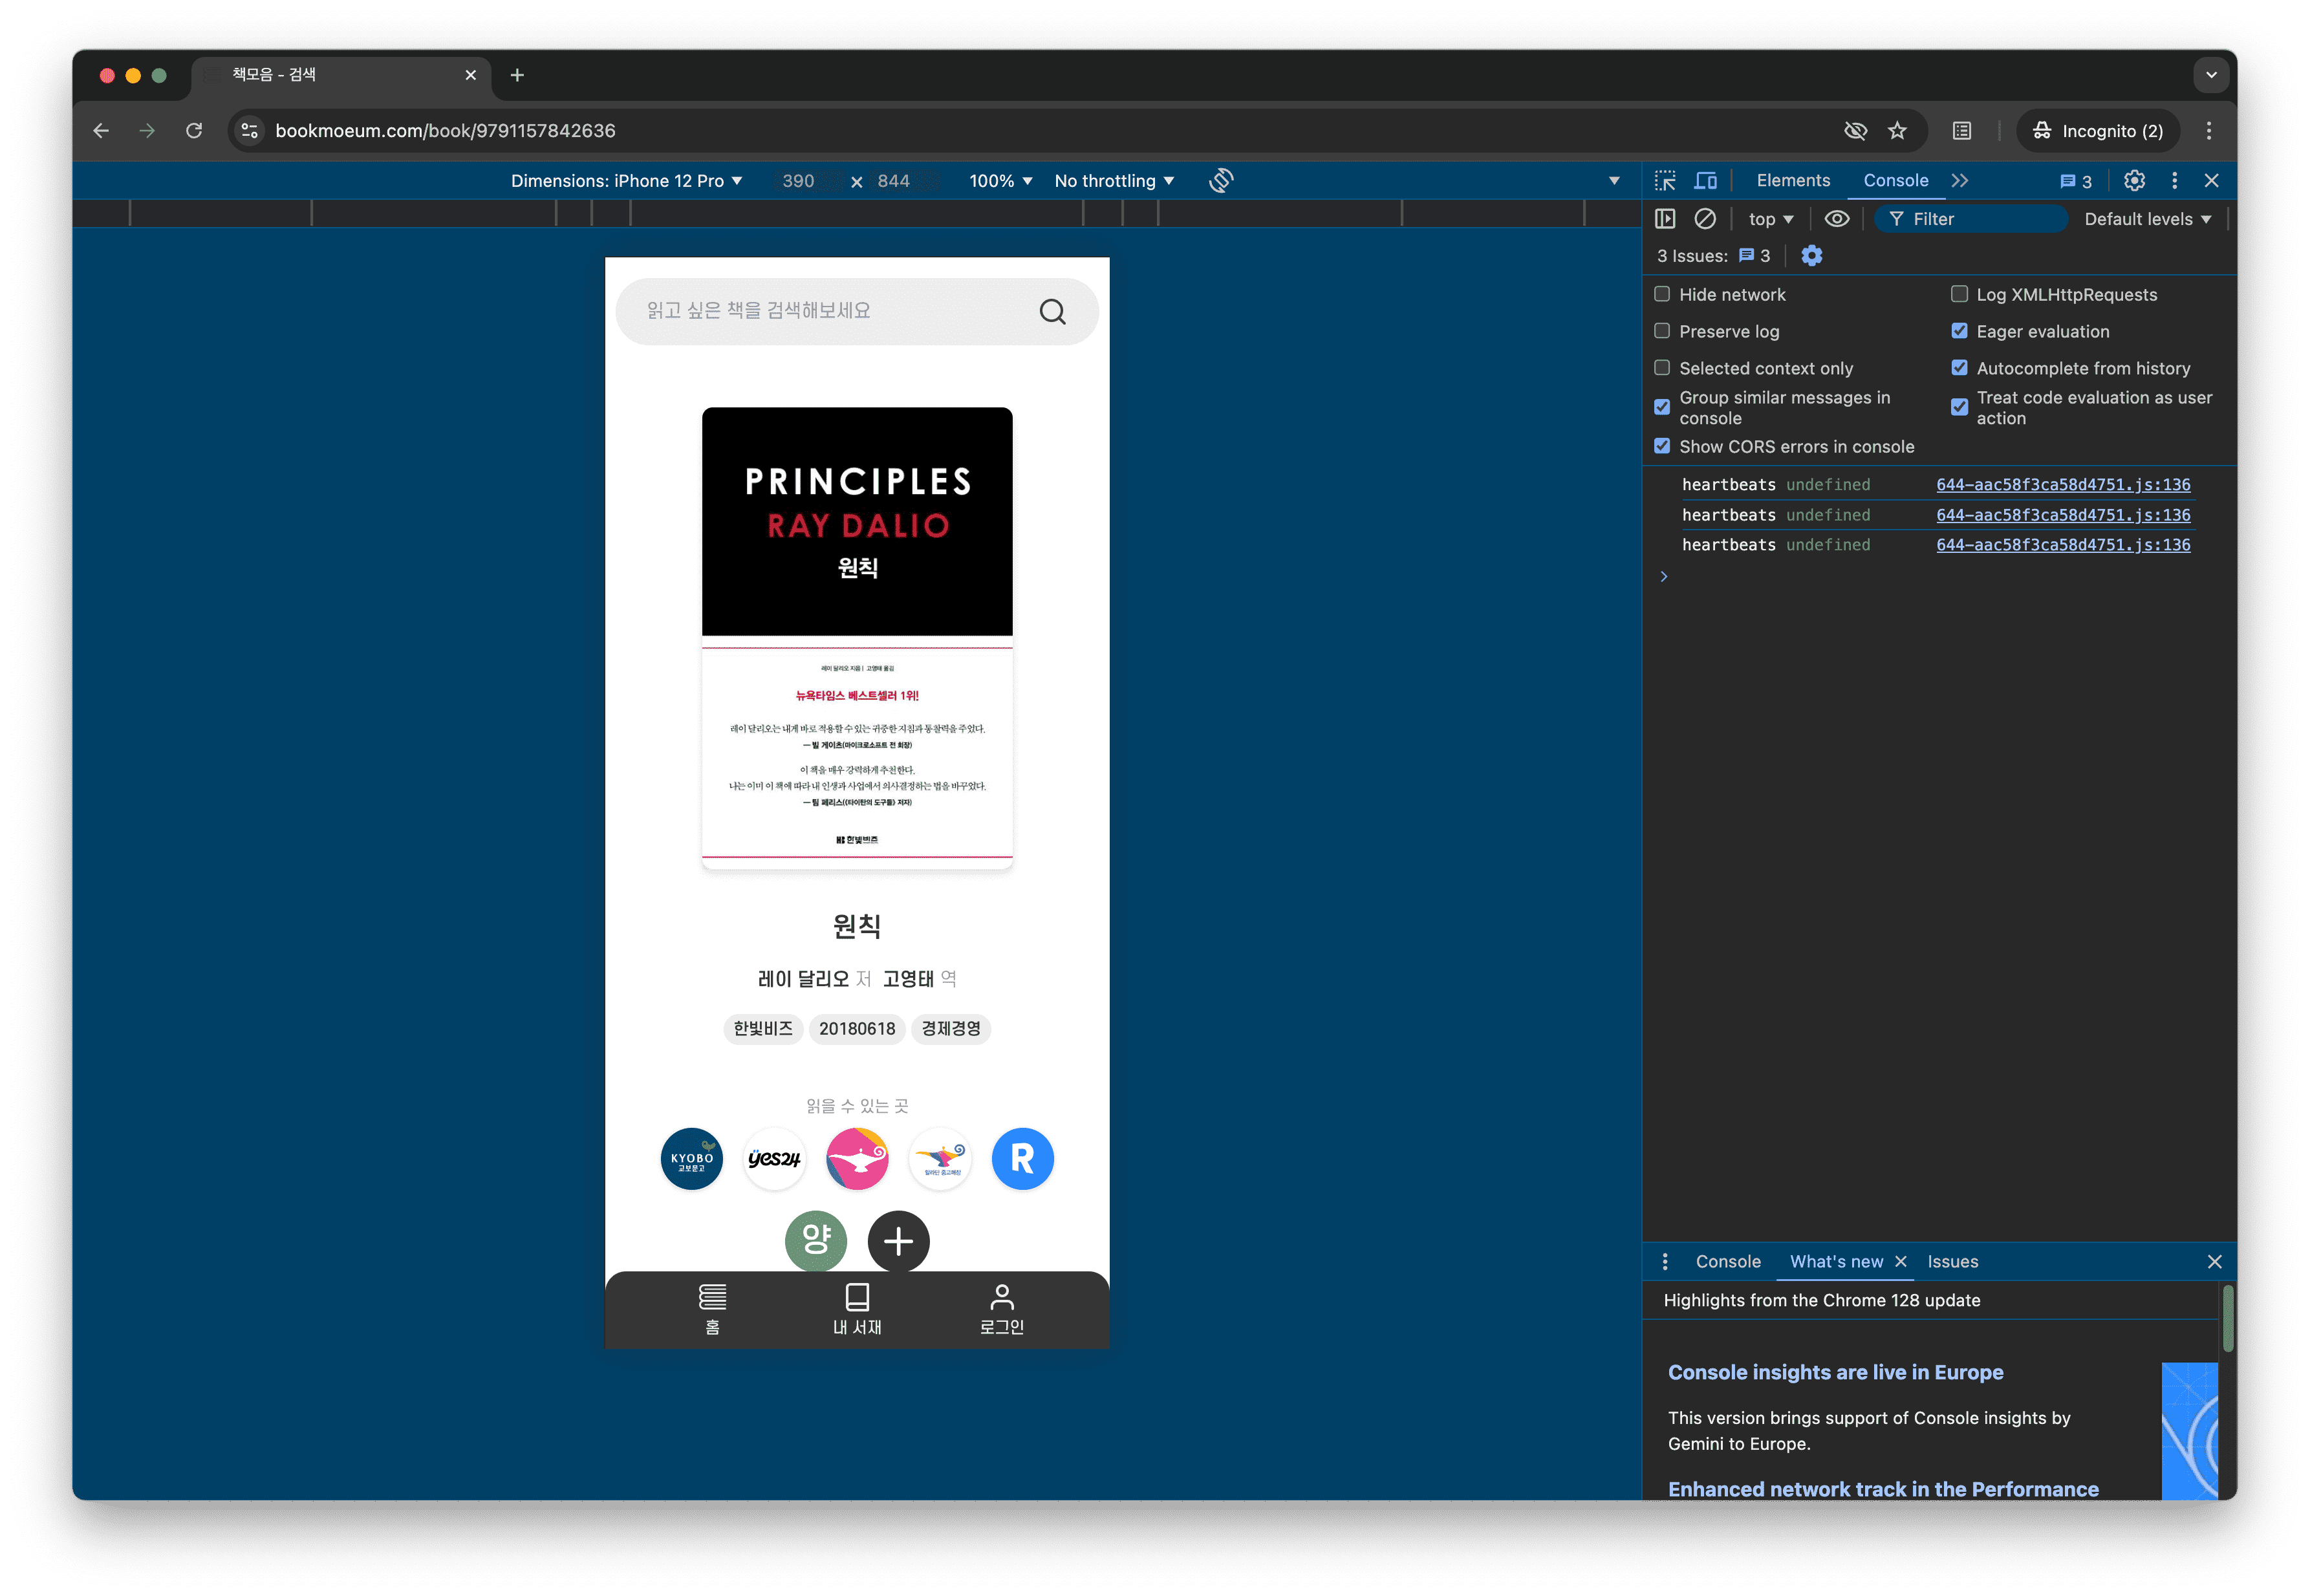Open first heartbeats source link 644-aac58f3ca58d4751.js:136
Screen dimensions: 2310x1596
click(x=2063, y=484)
